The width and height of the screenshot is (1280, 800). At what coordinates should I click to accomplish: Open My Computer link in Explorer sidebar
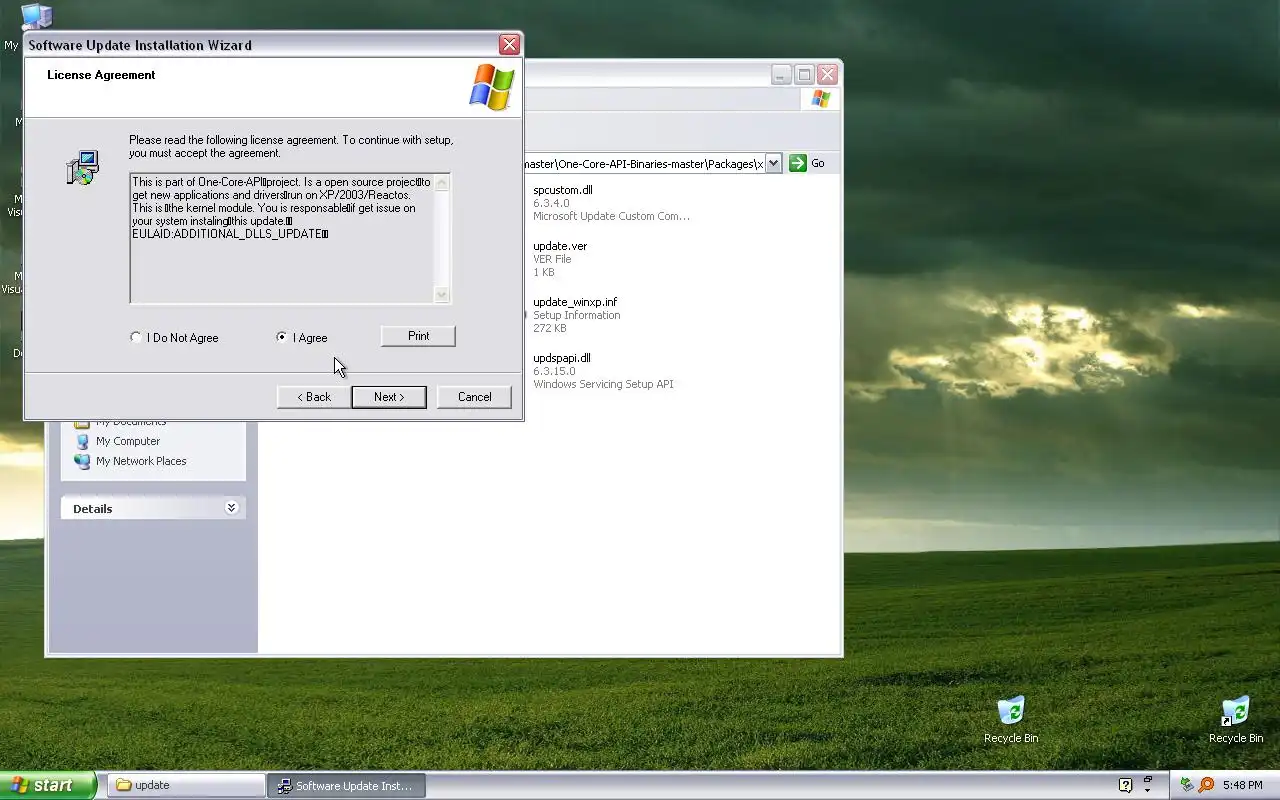[128, 441]
